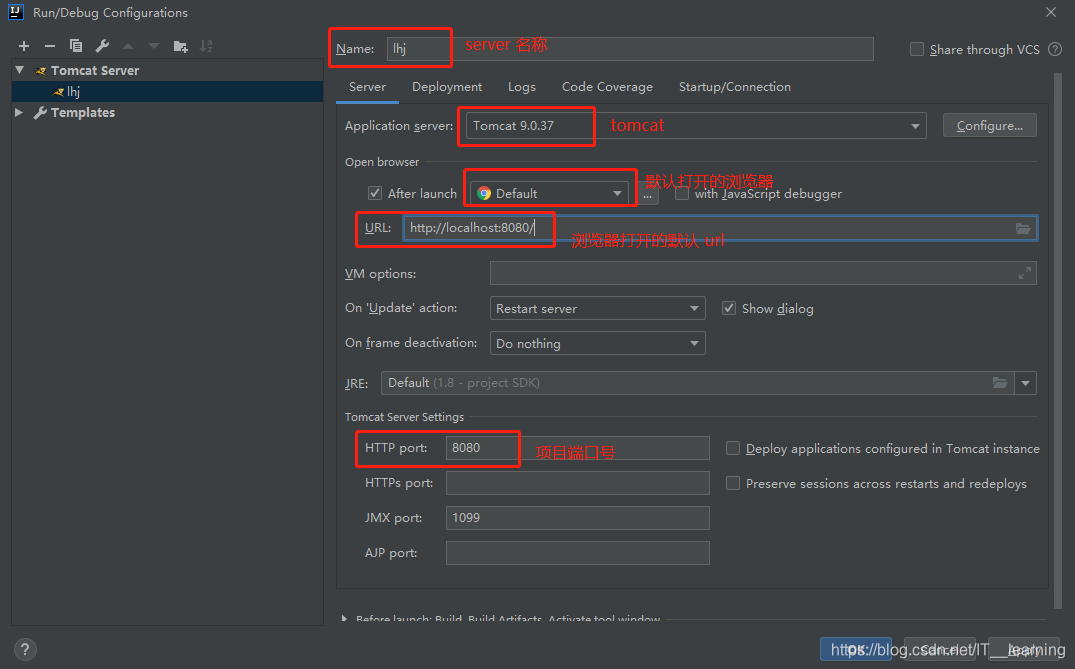Switch to the Startup/Connection tab

[735, 87]
